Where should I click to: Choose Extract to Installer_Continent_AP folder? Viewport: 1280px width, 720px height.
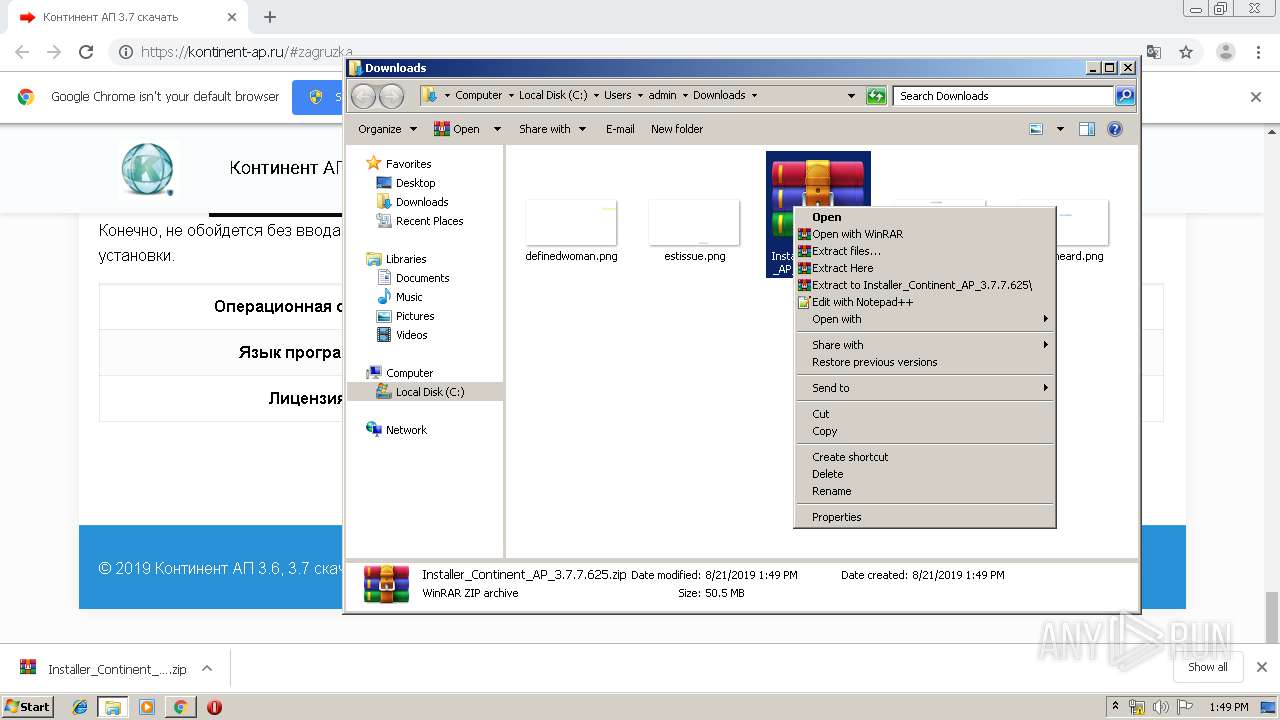tap(924, 285)
